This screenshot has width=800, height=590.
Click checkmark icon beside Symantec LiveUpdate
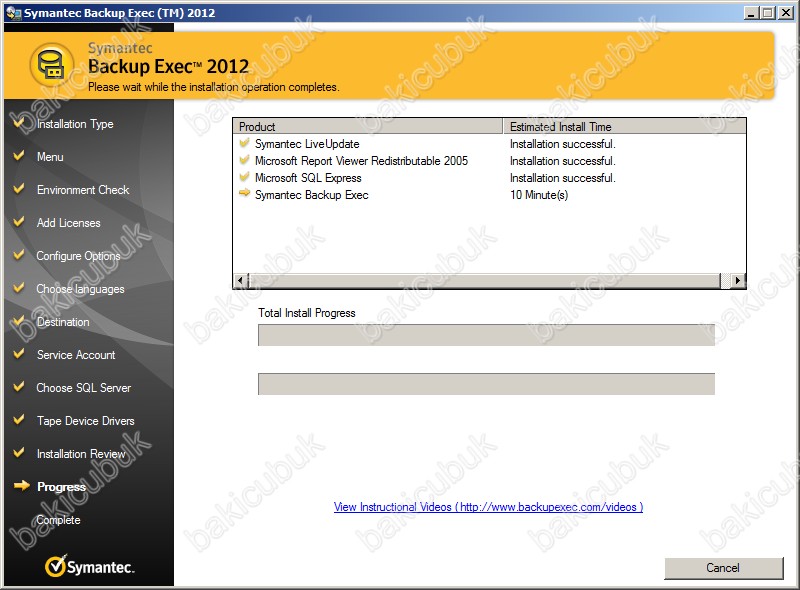[x=244, y=143]
